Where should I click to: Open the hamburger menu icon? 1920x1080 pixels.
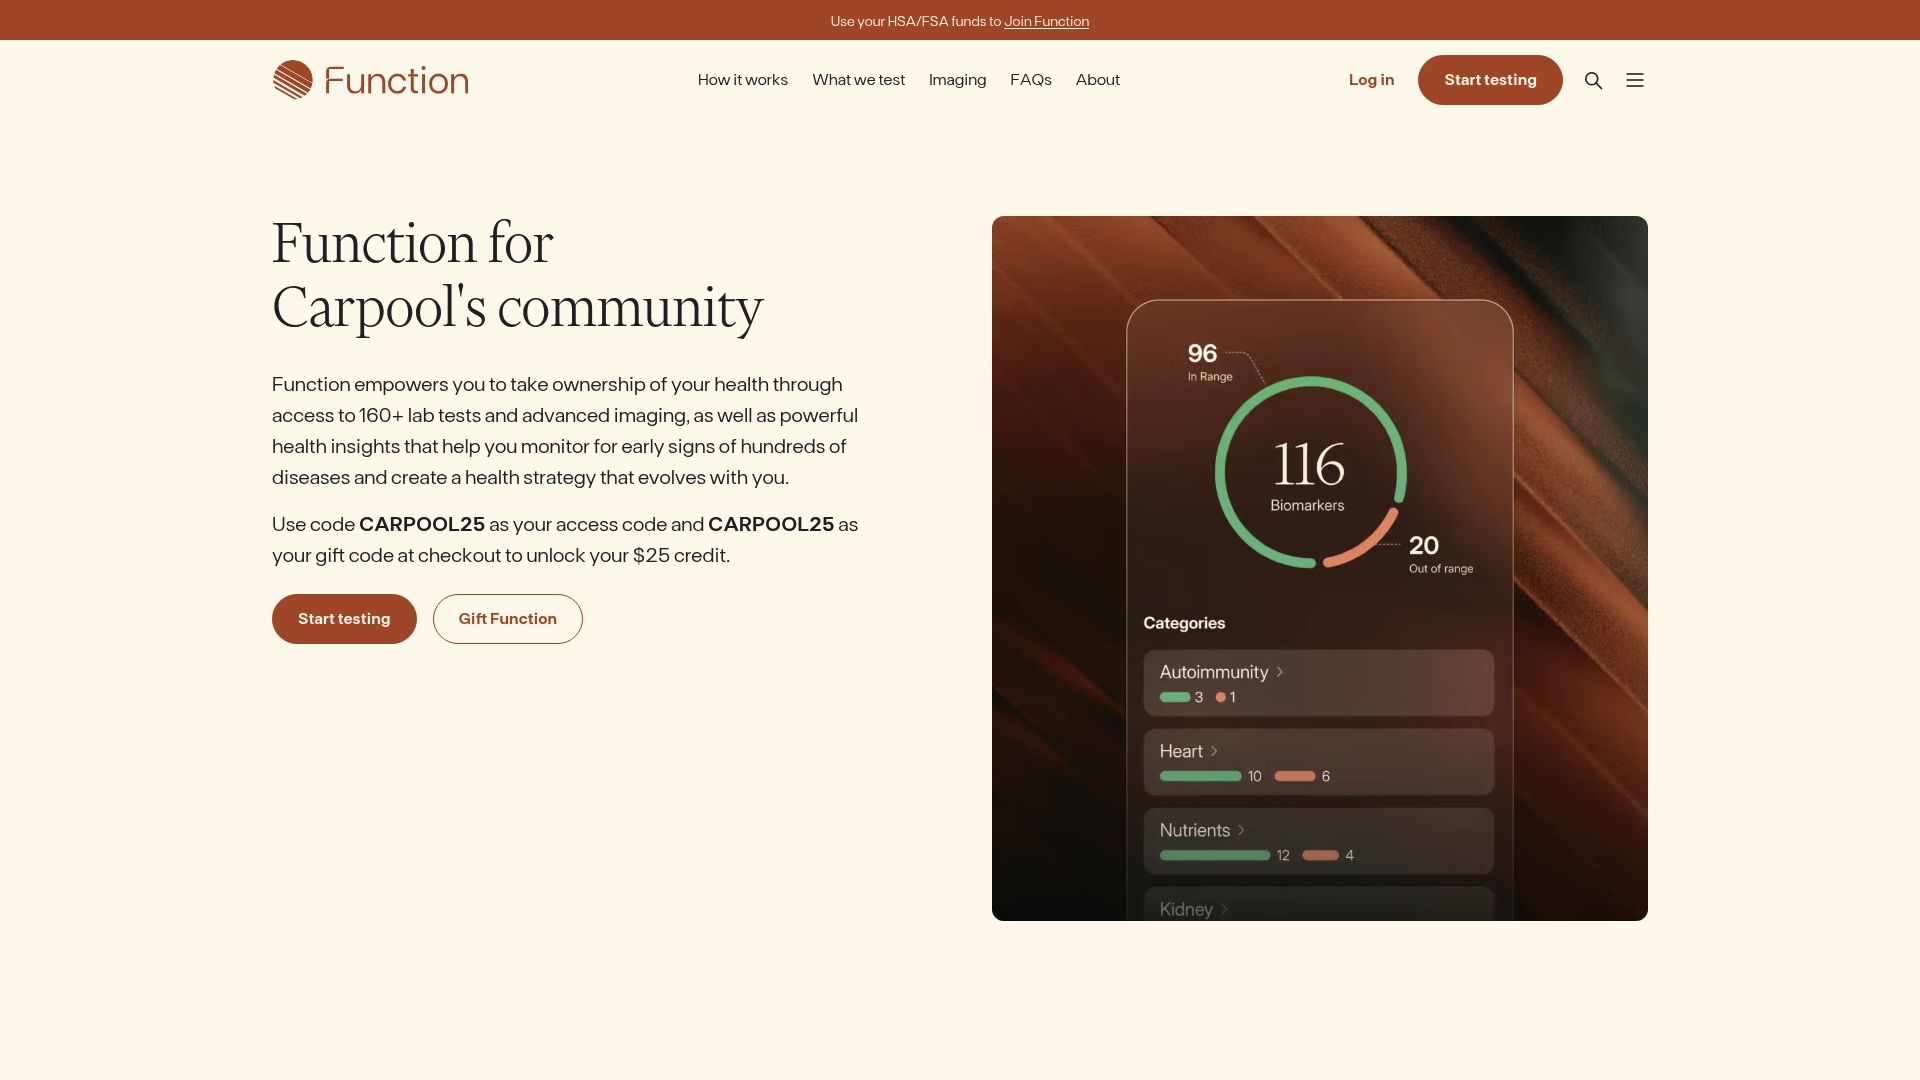1635,80
